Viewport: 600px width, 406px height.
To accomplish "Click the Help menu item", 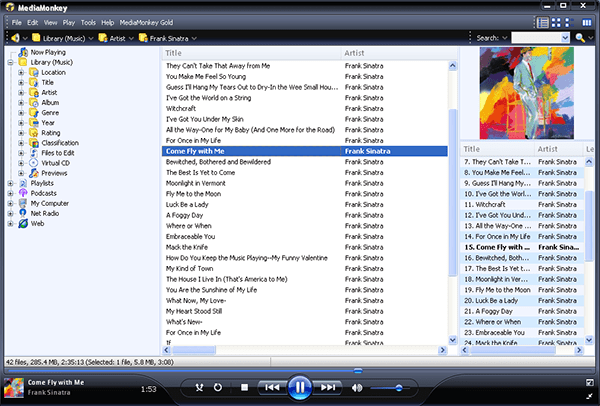I will pyautogui.click(x=108, y=23).
